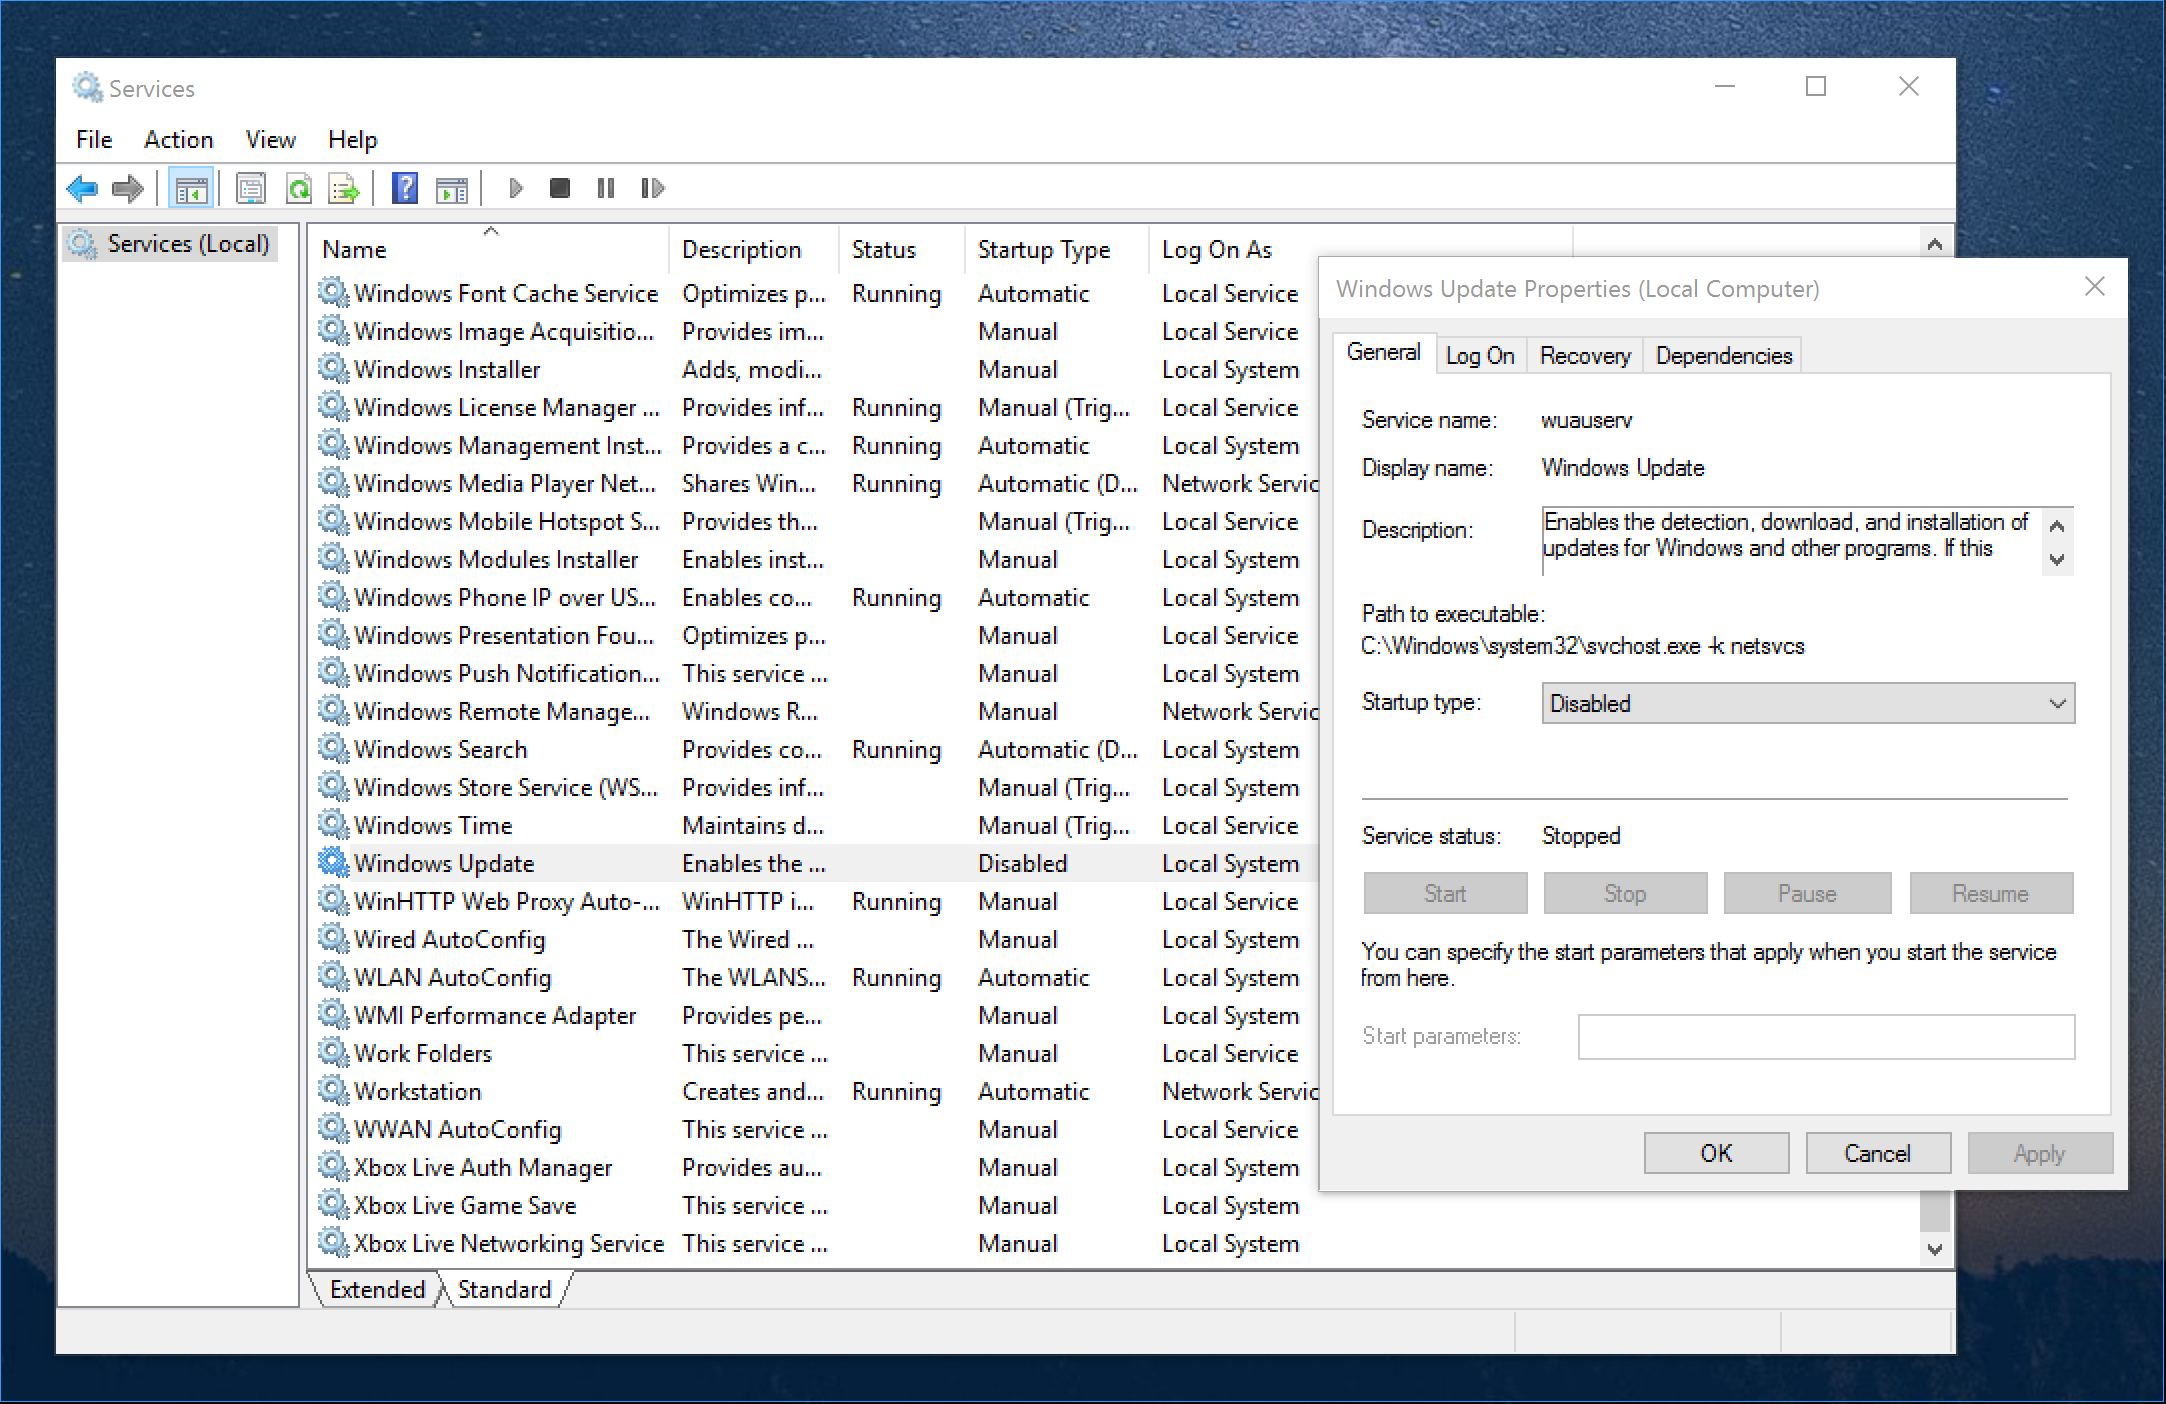Click the Start service button
Screen dimensions: 2166x1404
pos(1445,893)
